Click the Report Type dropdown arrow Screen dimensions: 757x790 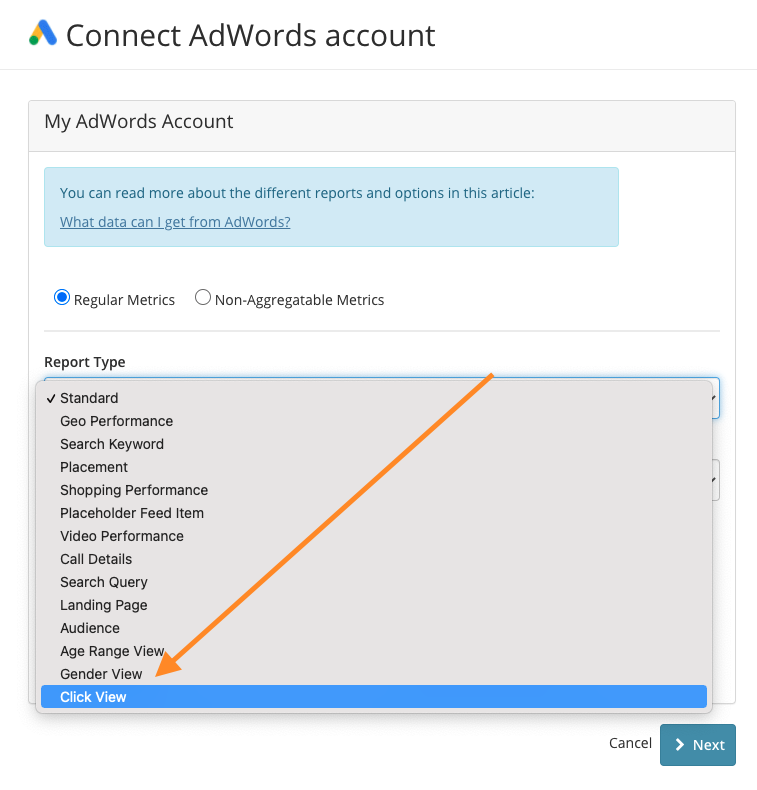[x=714, y=398]
